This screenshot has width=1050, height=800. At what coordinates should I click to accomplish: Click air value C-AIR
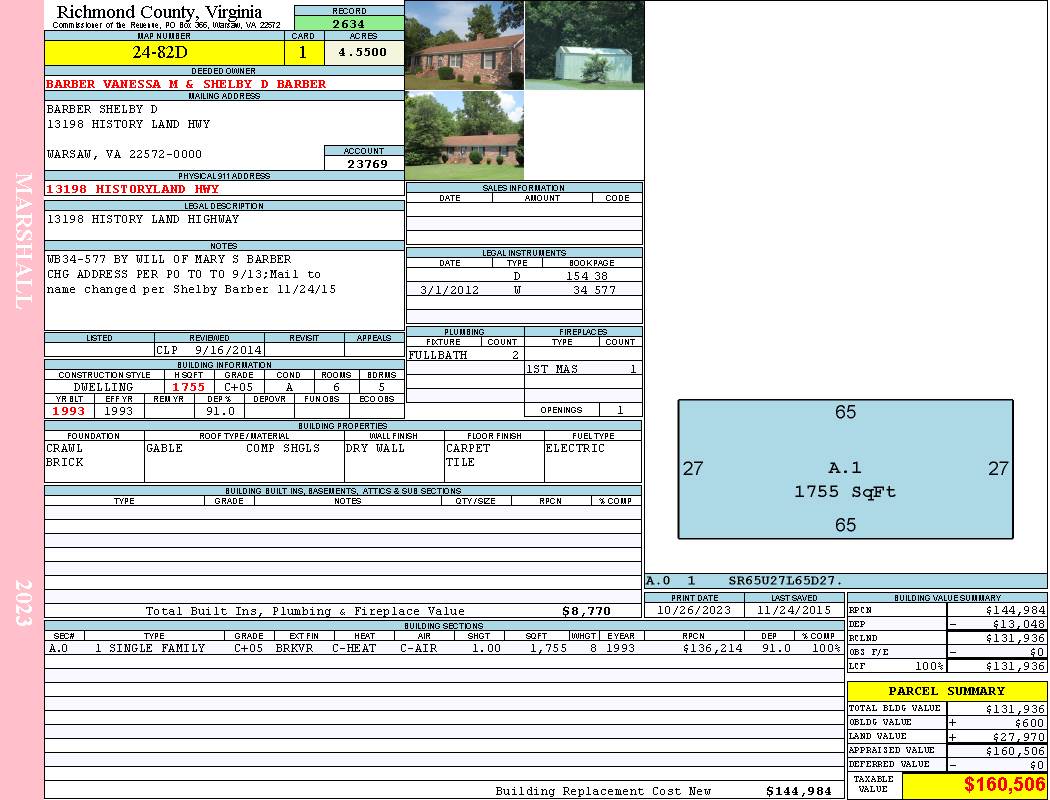419,648
